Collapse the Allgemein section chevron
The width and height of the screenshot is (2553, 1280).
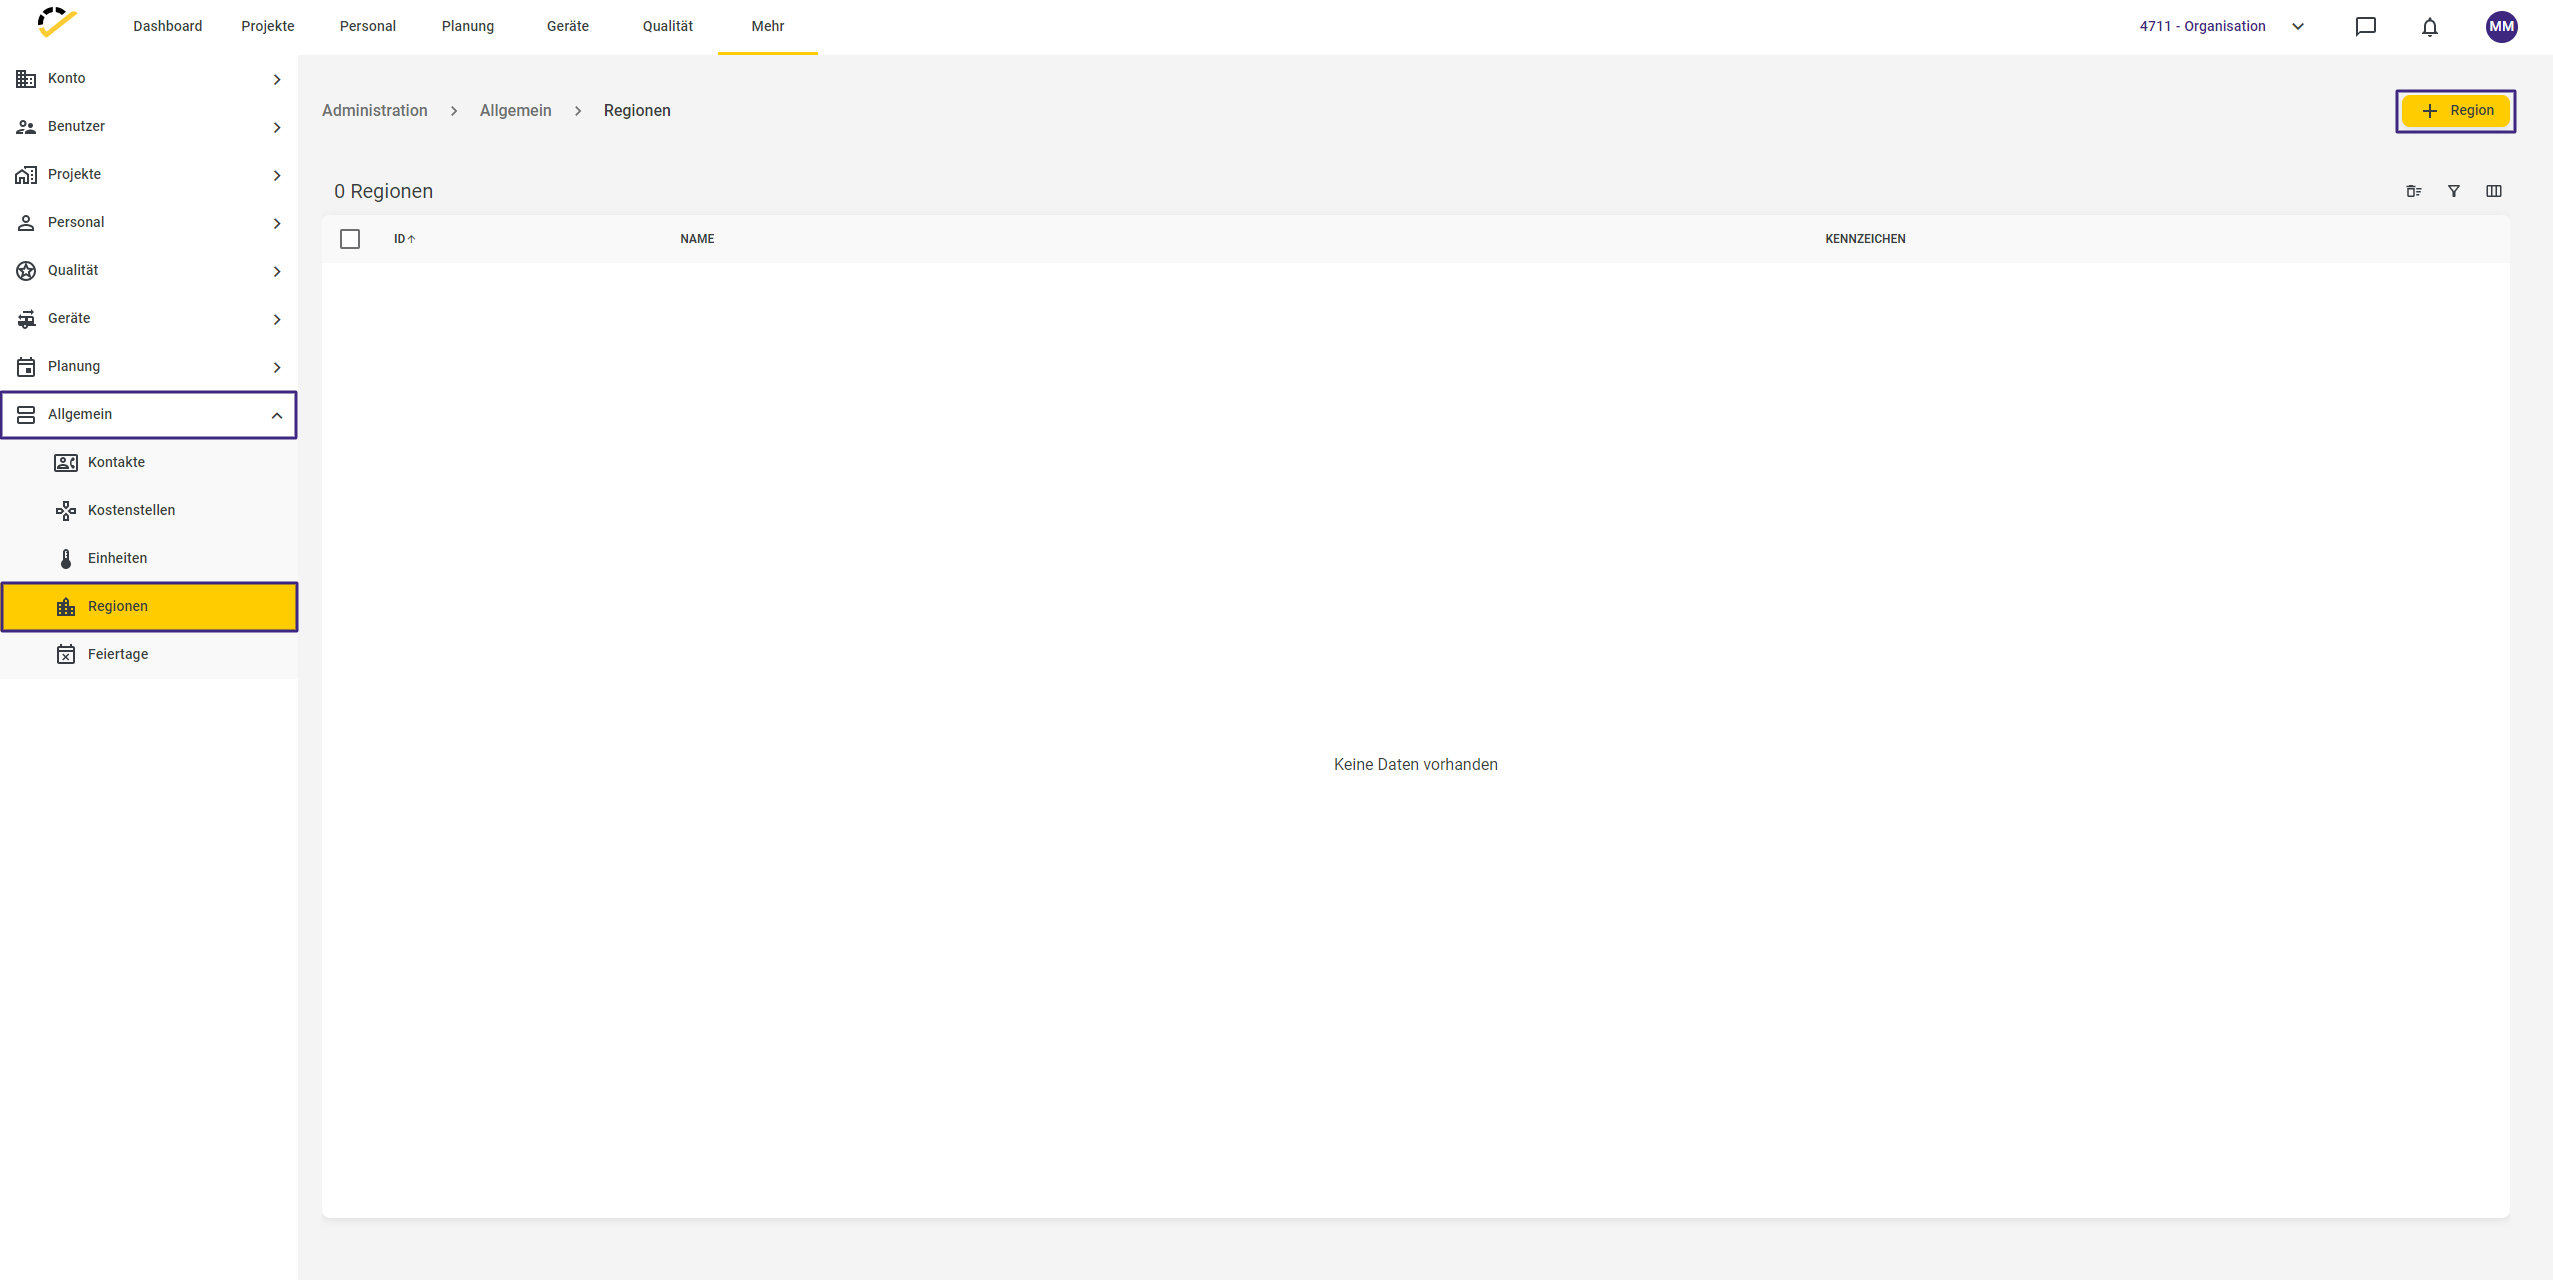(x=277, y=415)
